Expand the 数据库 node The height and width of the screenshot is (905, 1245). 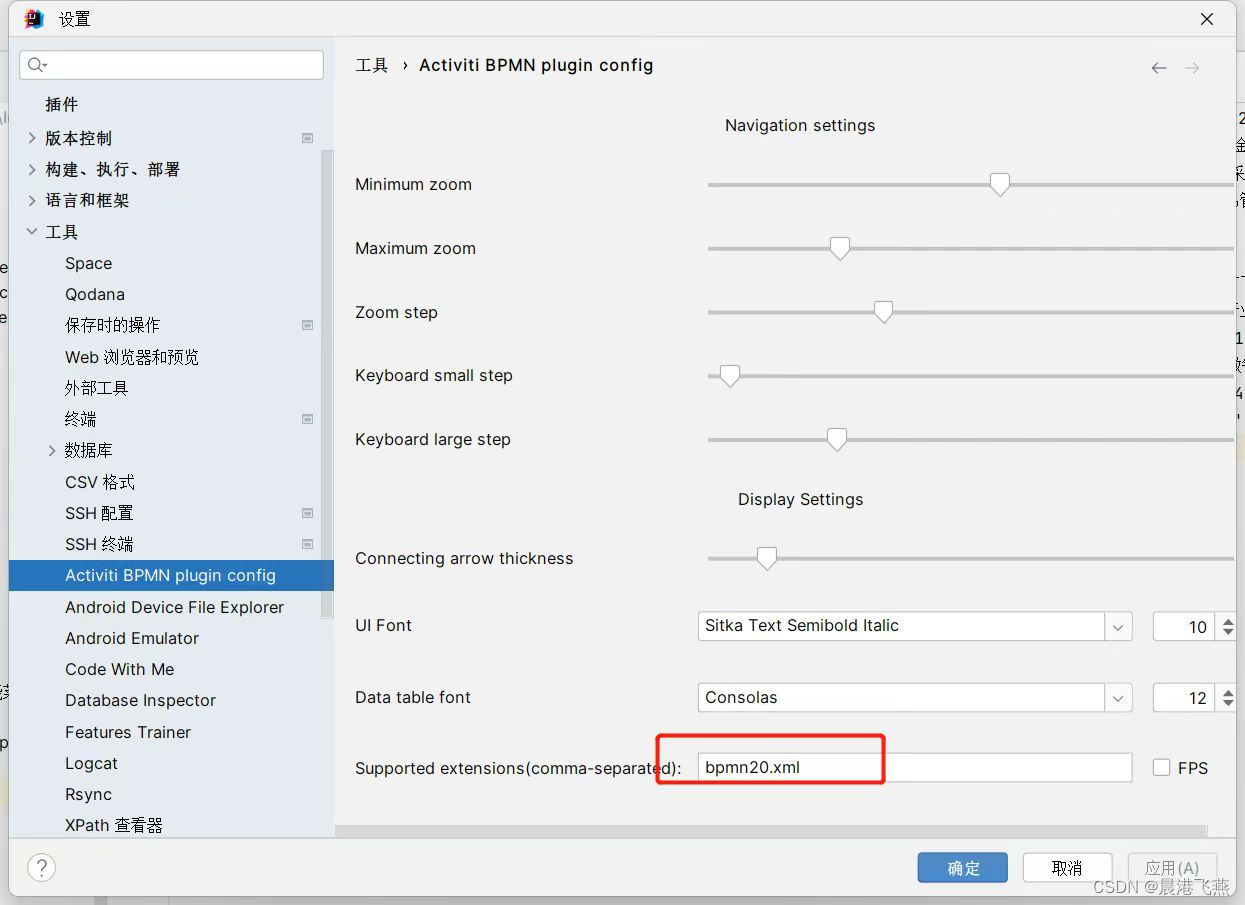pos(52,451)
